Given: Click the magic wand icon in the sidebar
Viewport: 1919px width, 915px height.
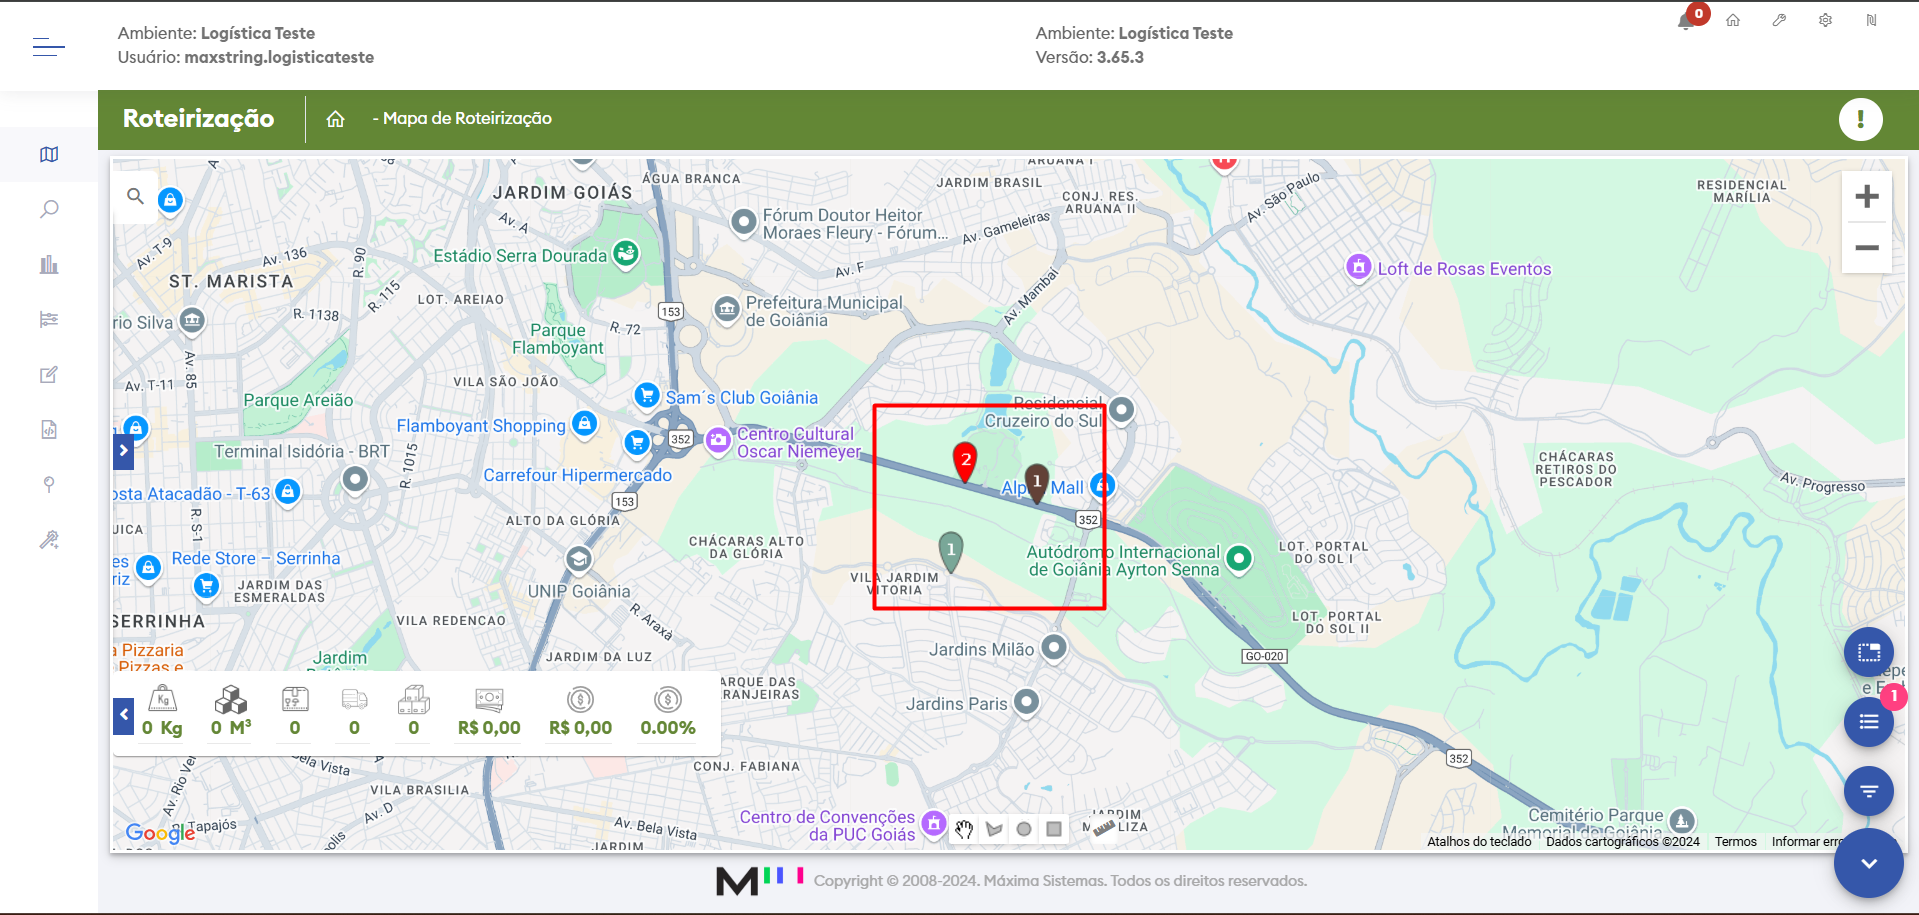Looking at the screenshot, I should (49, 540).
